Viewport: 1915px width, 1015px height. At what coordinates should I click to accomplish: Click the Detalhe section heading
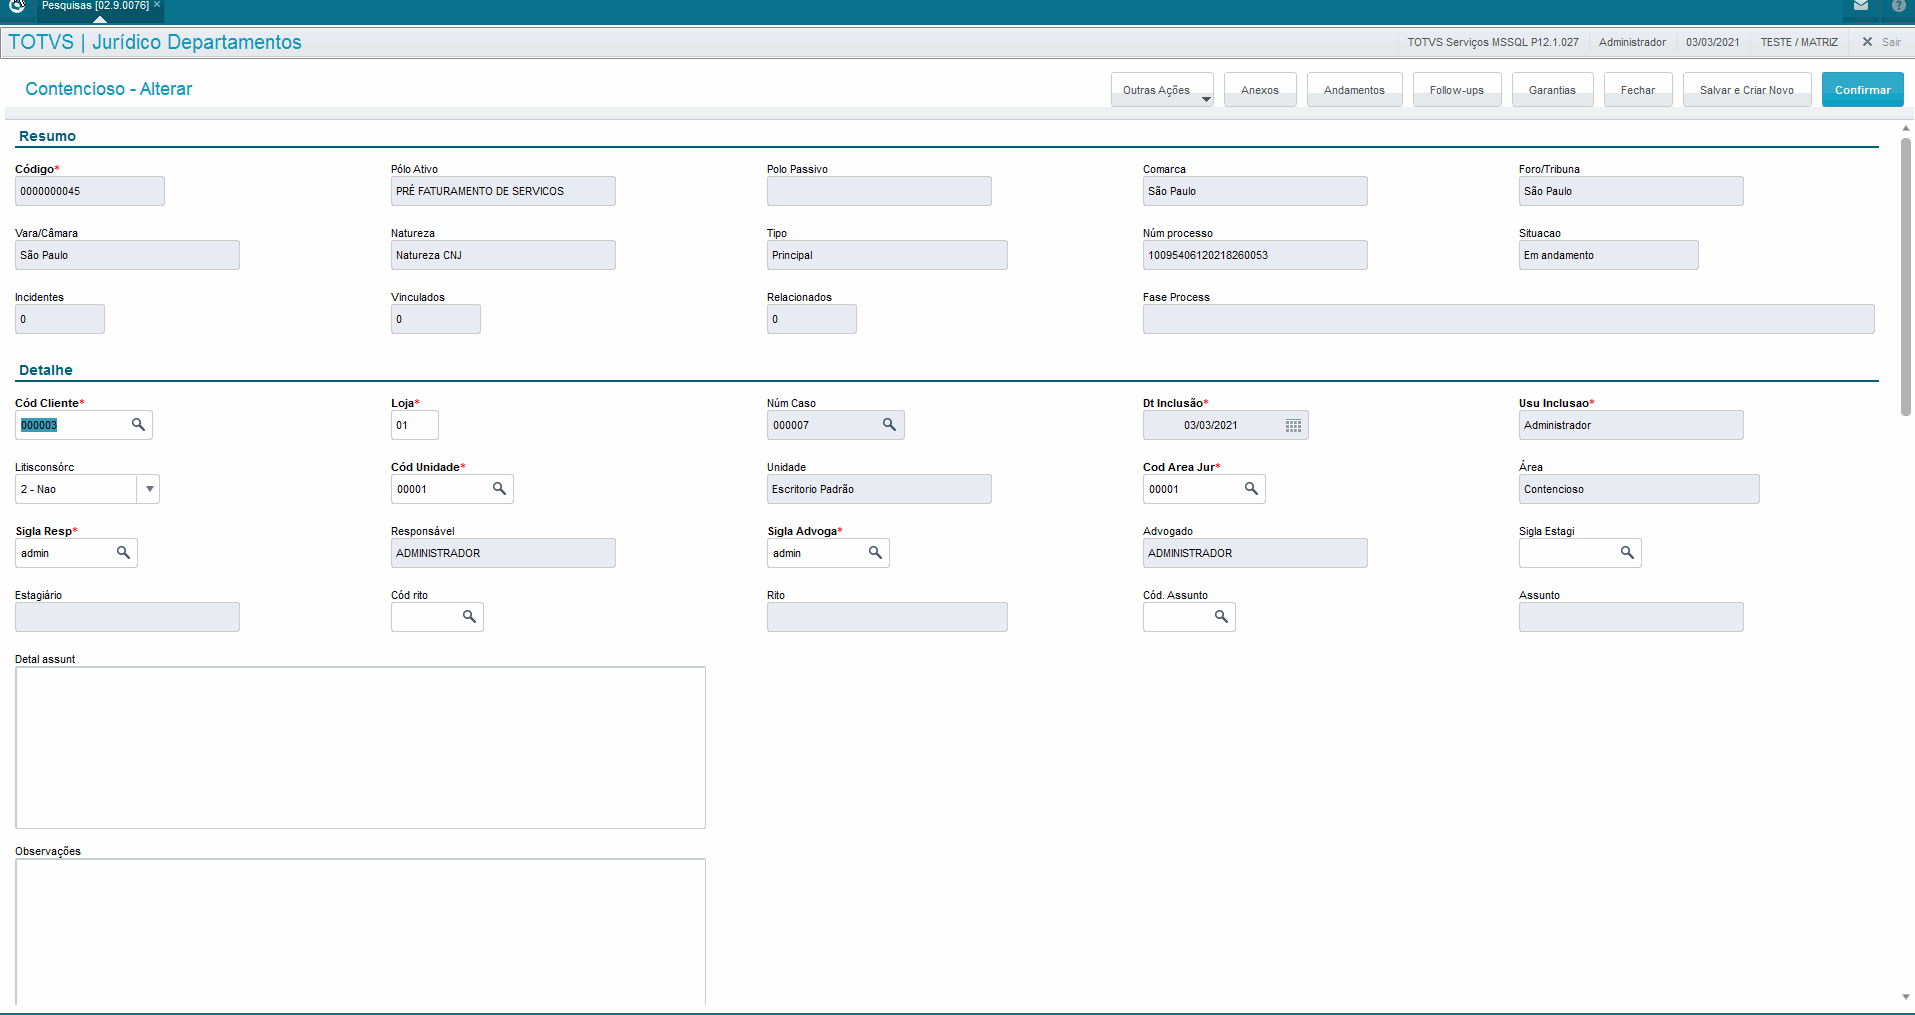coord(46,370)
